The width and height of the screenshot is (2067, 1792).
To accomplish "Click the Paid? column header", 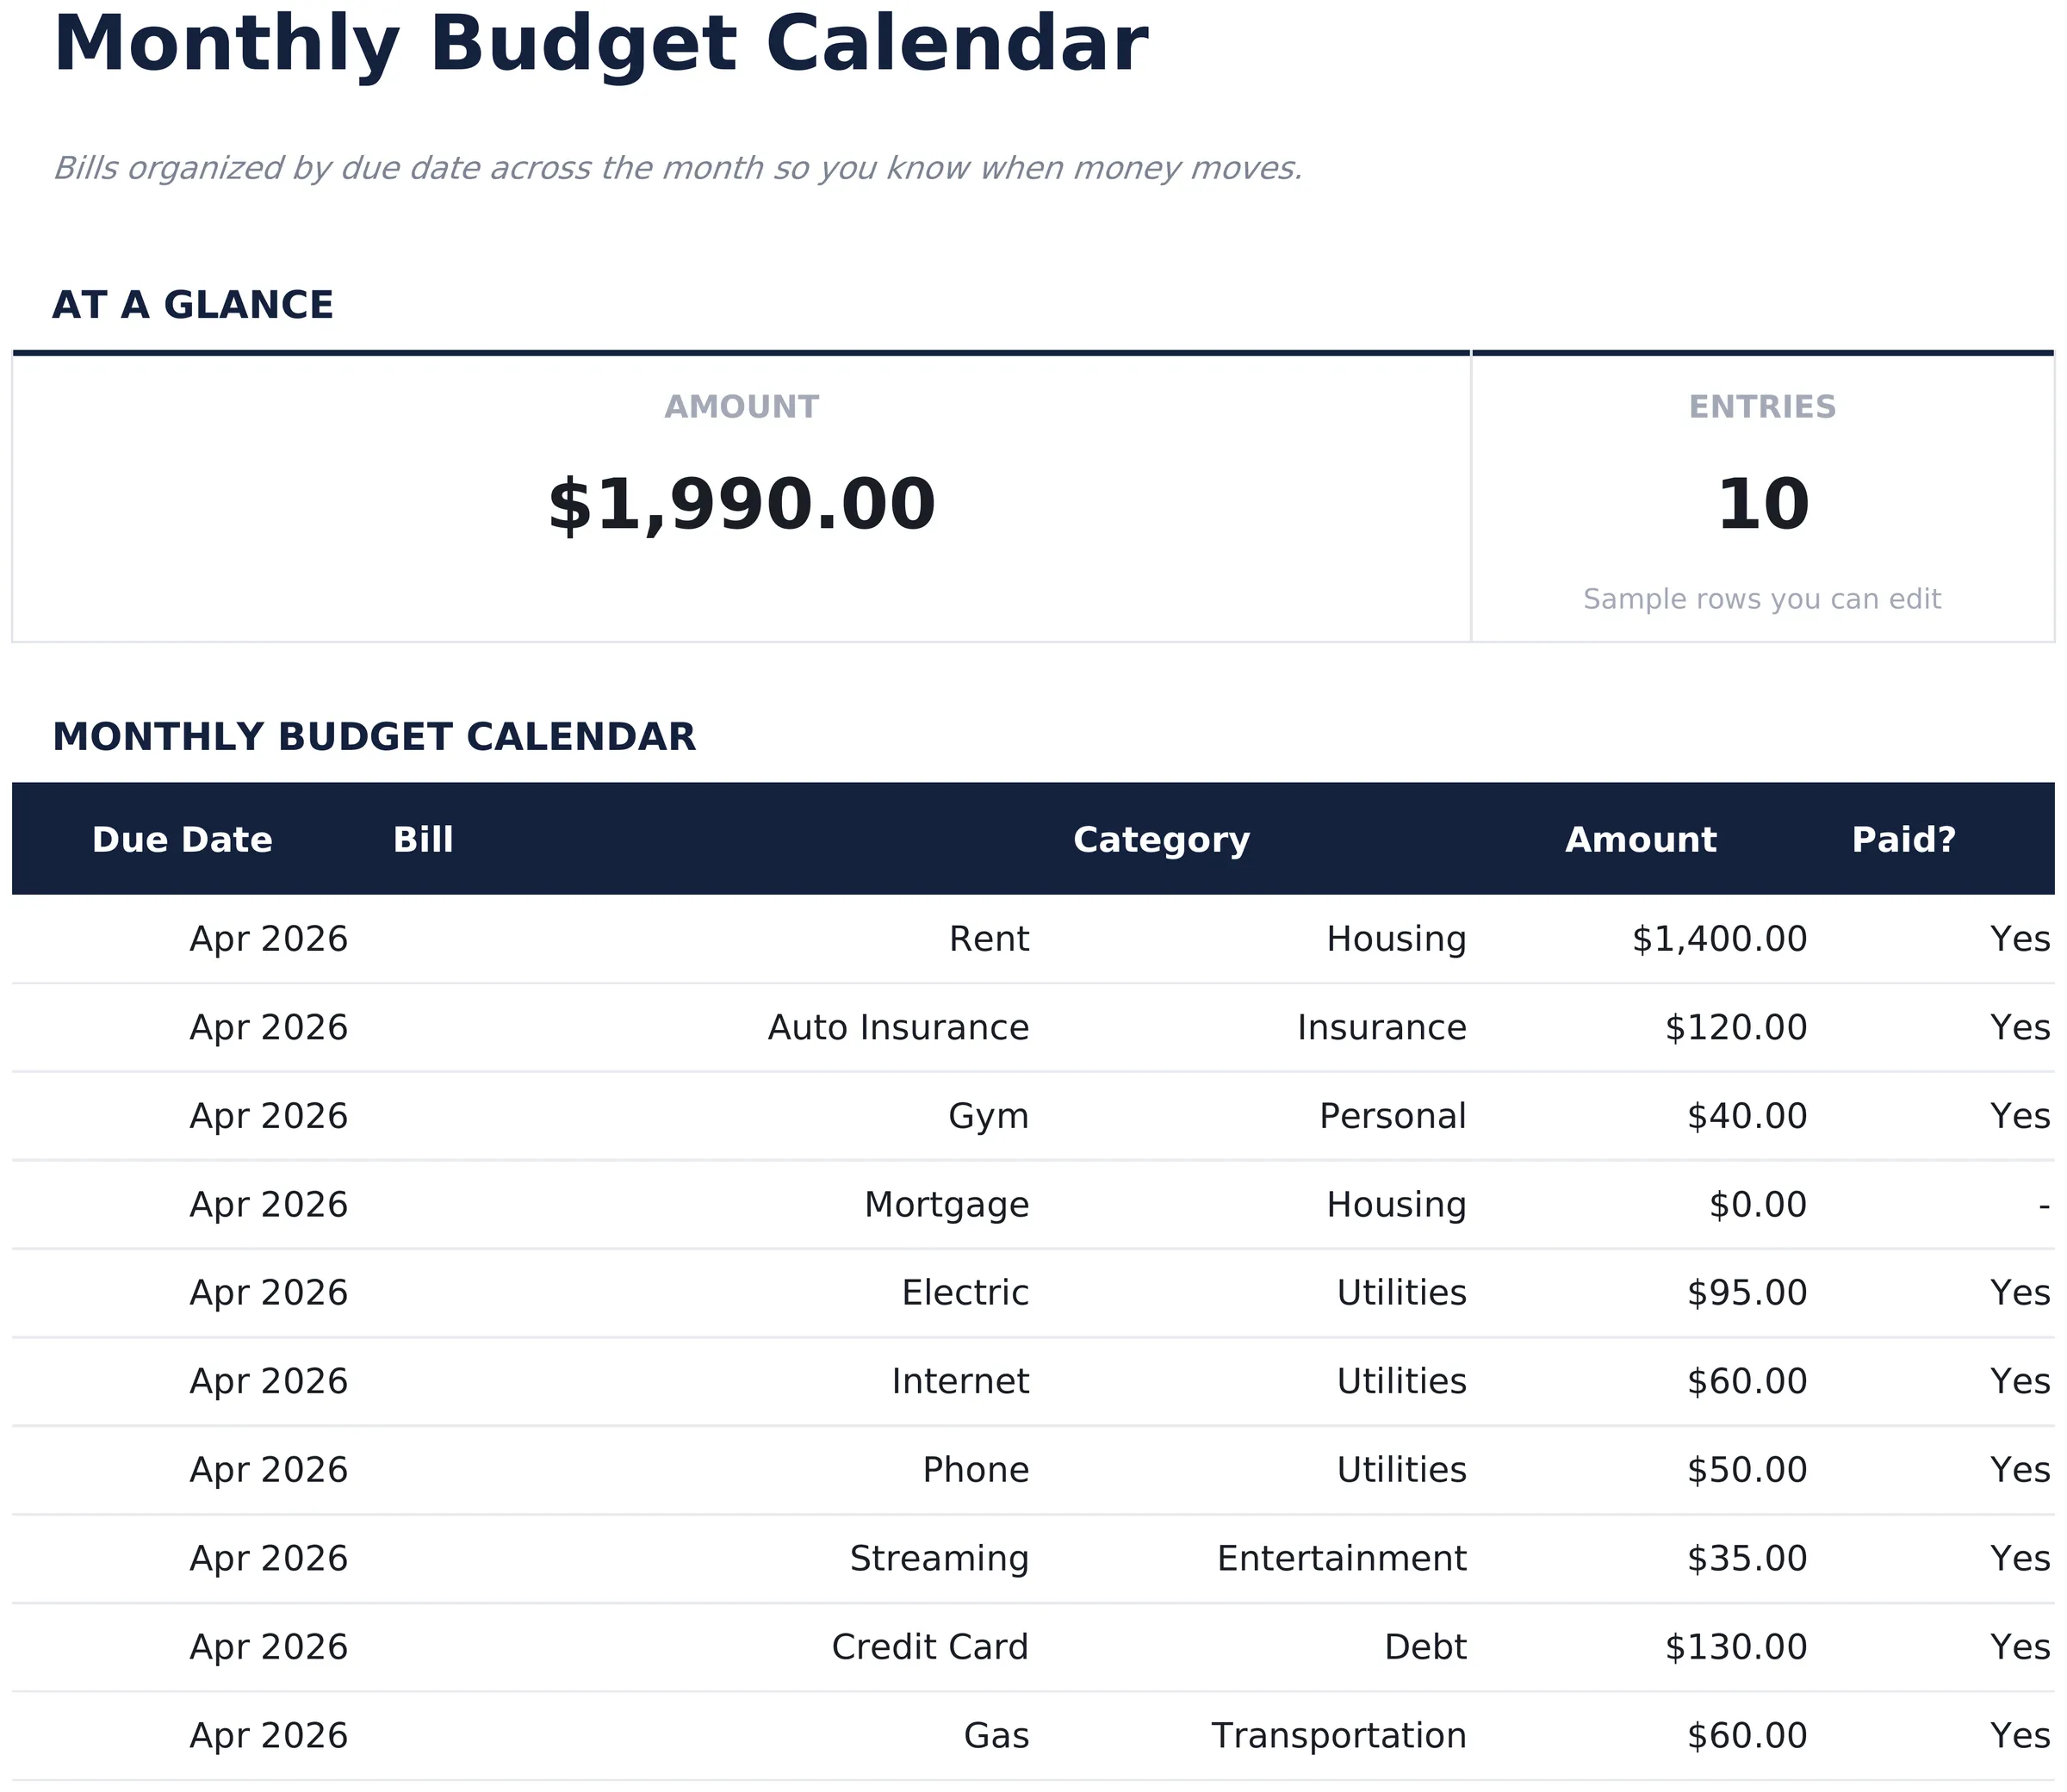I will [1904, 840].
